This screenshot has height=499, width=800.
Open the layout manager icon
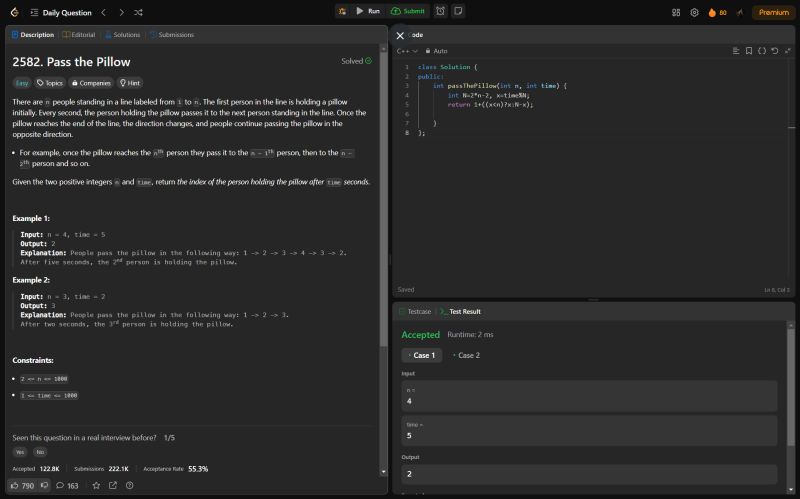point(676,12)
